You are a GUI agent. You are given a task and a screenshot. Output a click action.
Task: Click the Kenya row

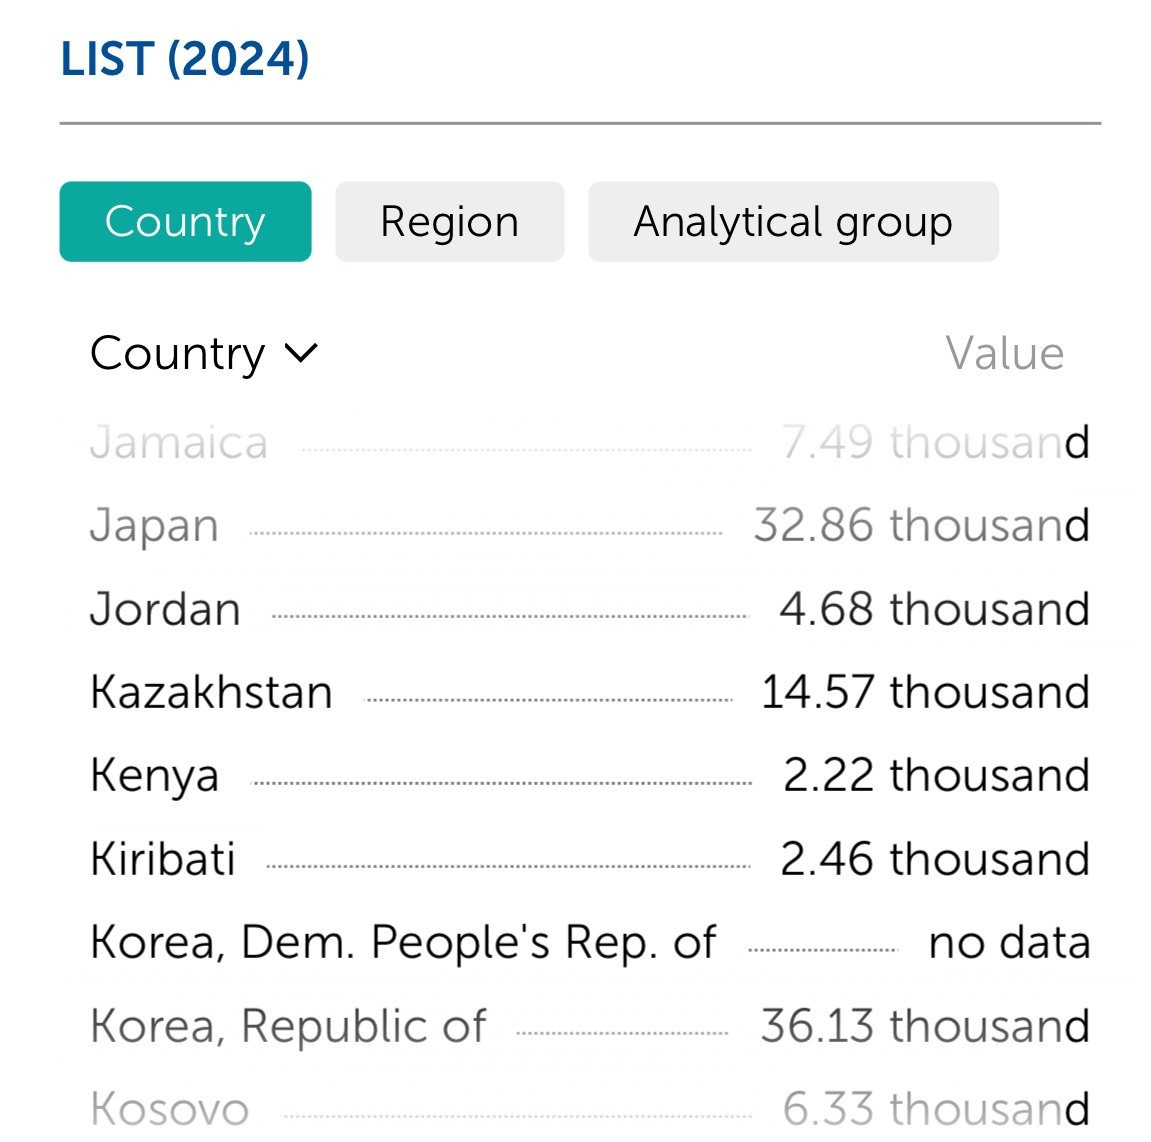point(154,775)
